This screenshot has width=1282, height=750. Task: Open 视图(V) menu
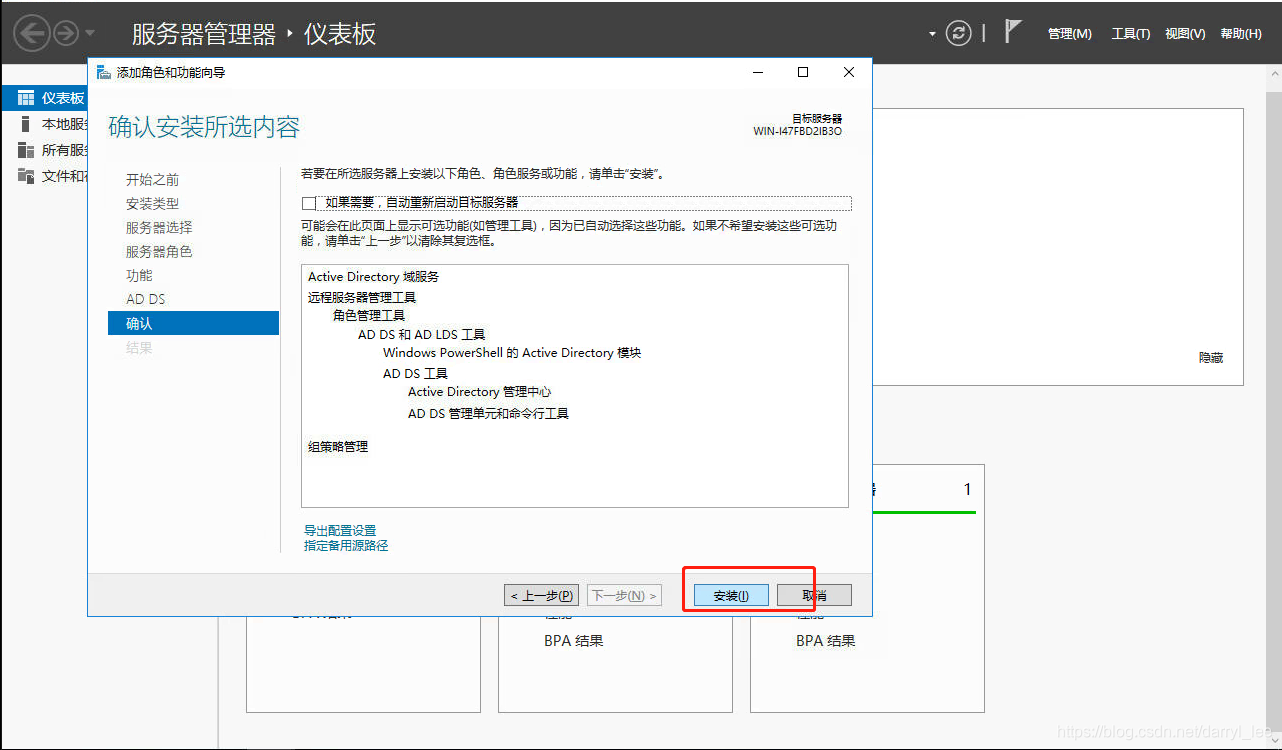click(x=1185, y=34)
